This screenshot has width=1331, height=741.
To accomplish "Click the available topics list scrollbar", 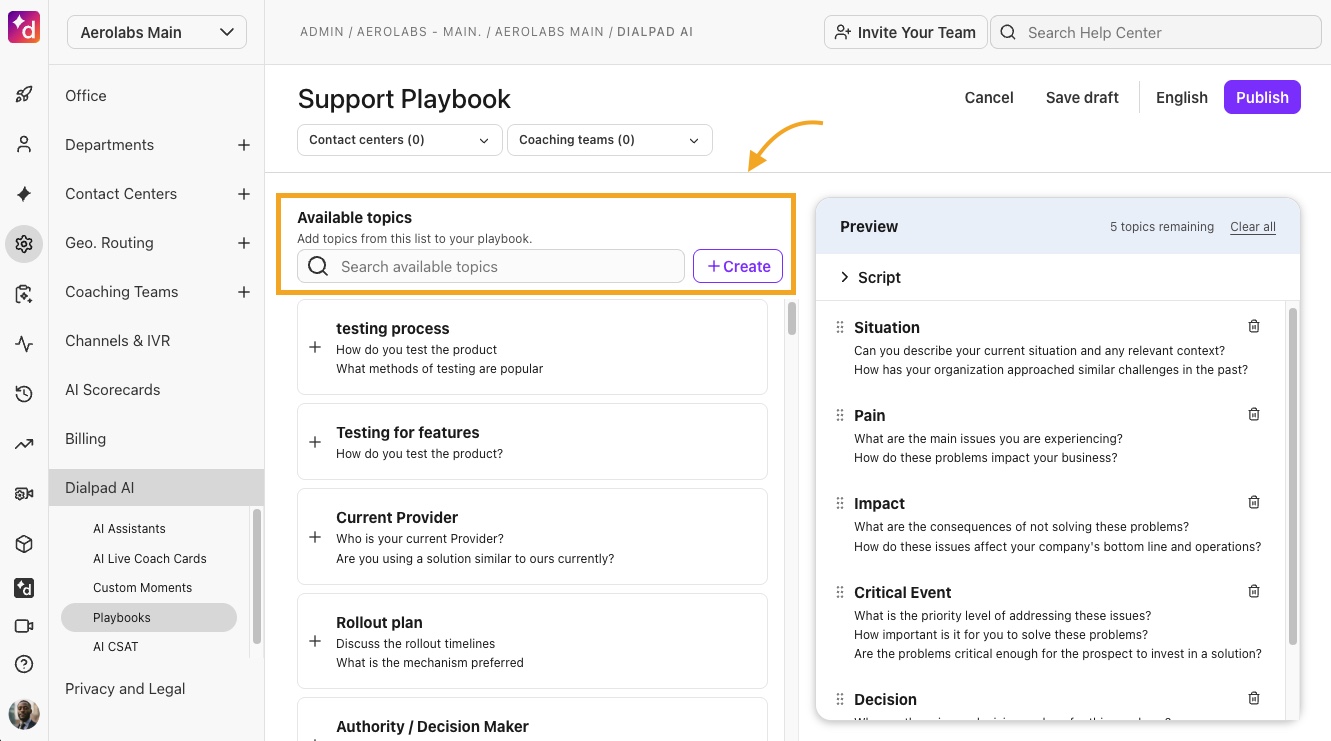I will [x=792, y=318].
